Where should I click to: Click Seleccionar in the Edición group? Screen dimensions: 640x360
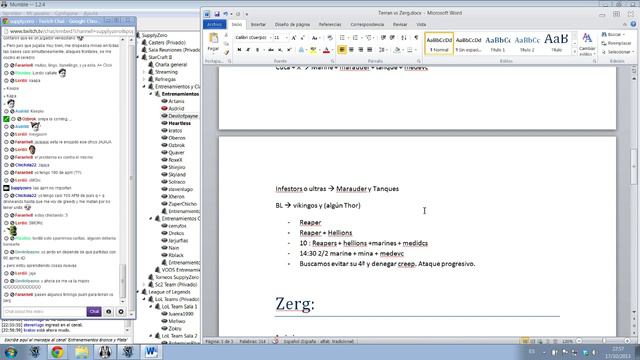point(618,52)
